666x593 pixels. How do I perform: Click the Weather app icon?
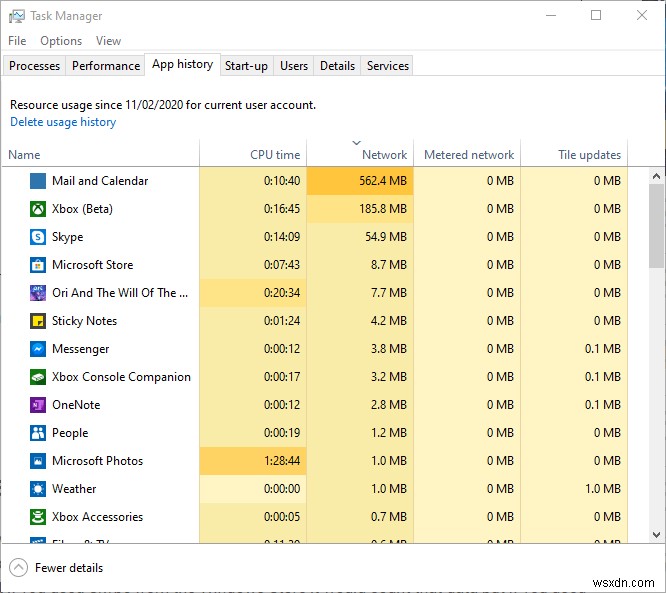pos(38,489)
